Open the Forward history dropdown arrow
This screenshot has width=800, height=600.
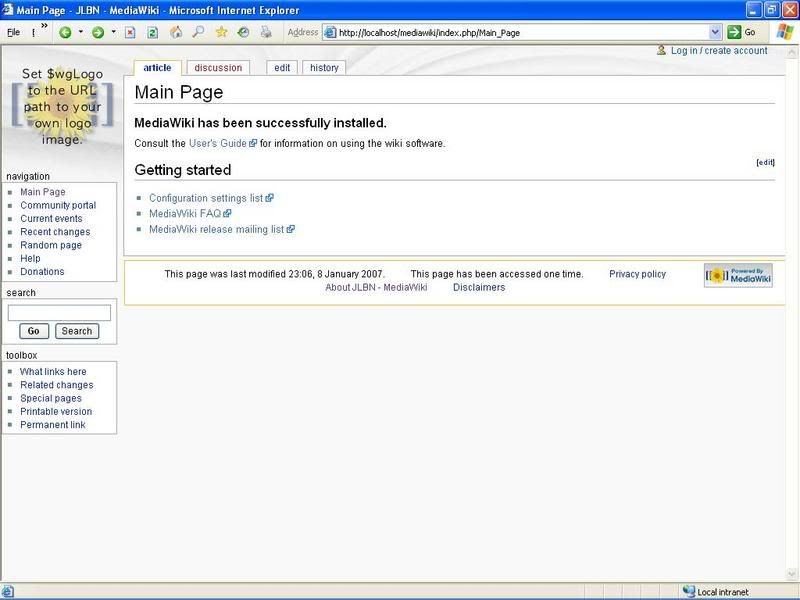click(113, 32)
